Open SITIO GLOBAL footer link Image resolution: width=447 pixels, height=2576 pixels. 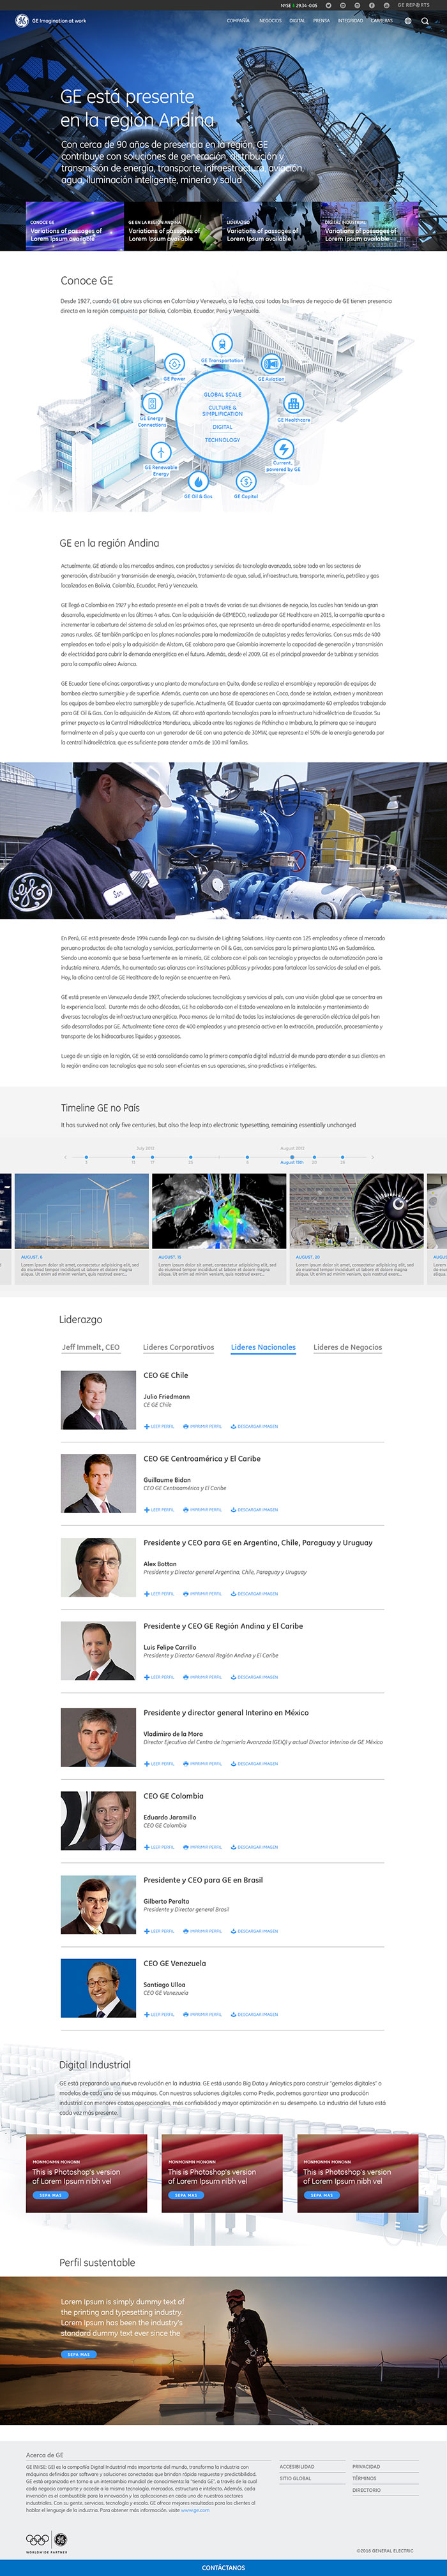coord(296,2479)
